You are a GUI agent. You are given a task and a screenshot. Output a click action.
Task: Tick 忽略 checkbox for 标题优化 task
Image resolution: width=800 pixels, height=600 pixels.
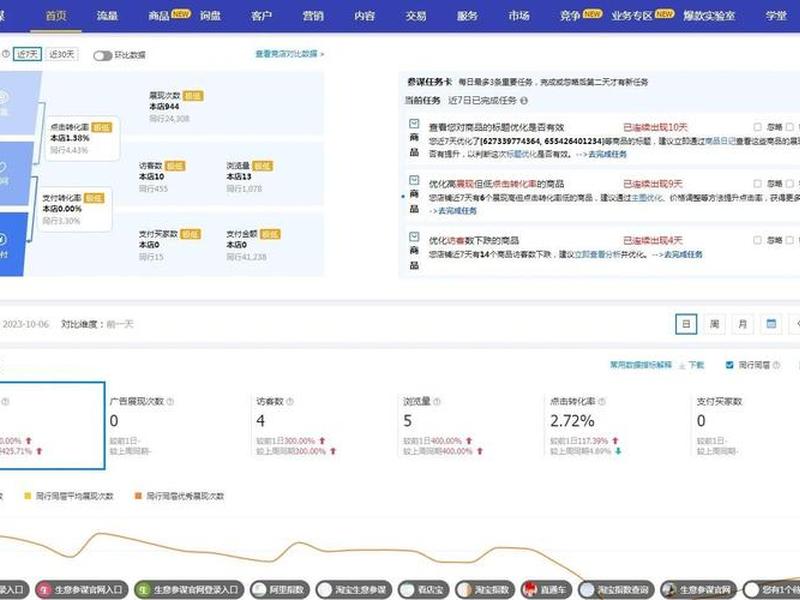coord(757,127)
